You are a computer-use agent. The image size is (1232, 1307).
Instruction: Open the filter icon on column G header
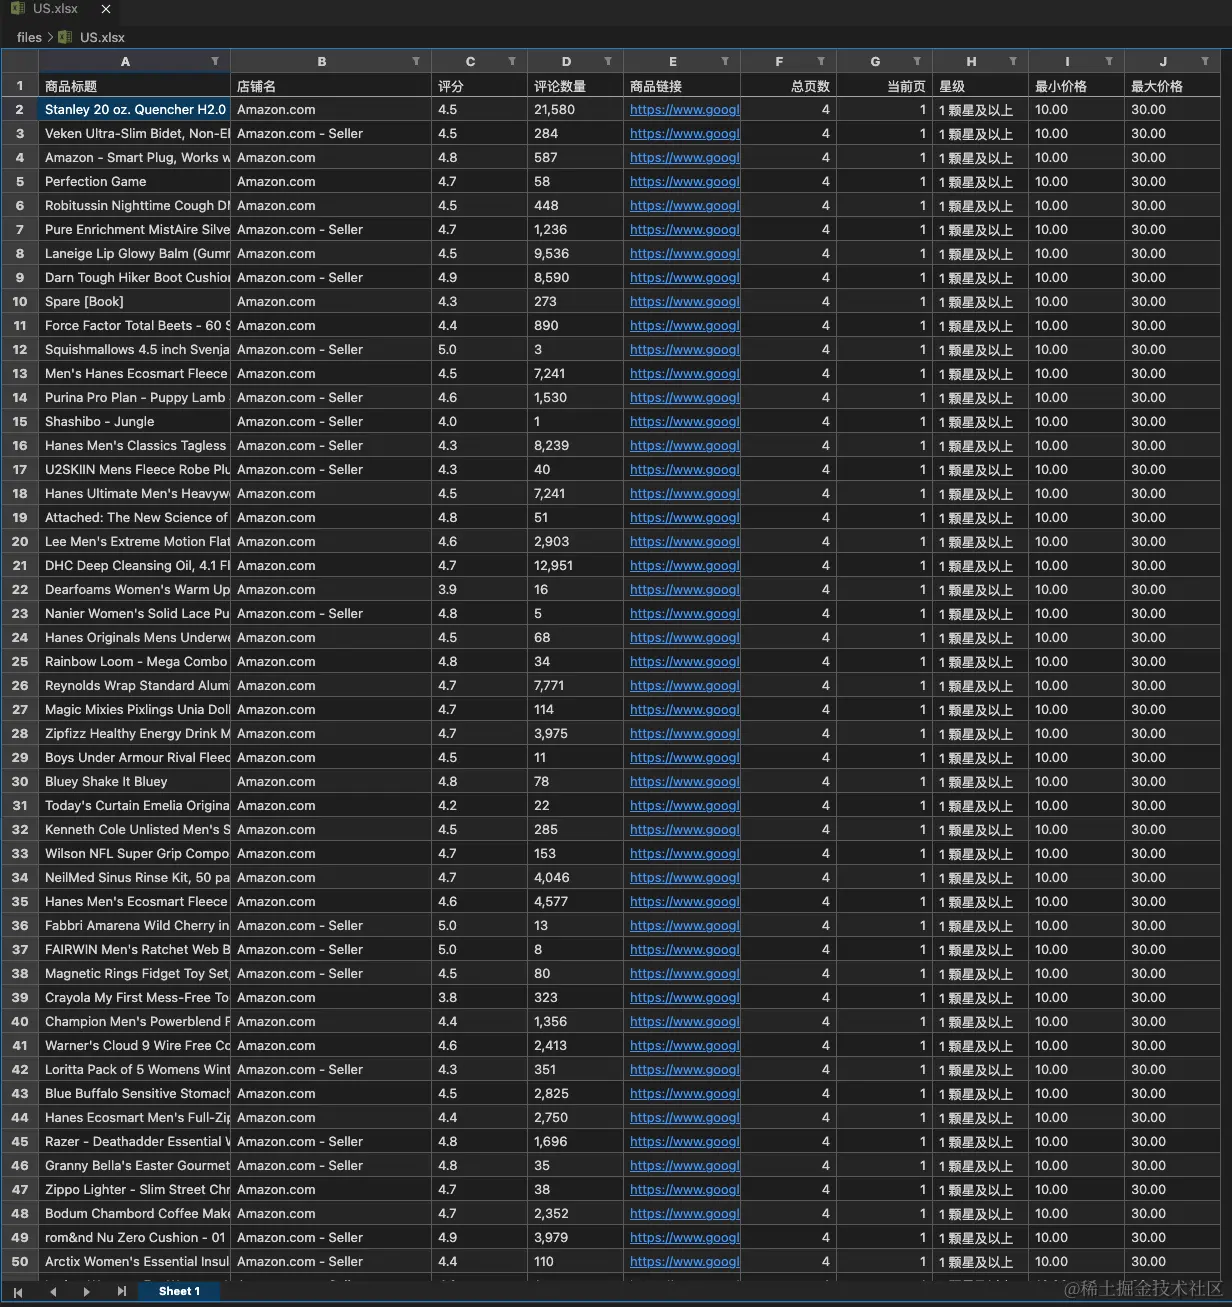(x=917, y=62)
